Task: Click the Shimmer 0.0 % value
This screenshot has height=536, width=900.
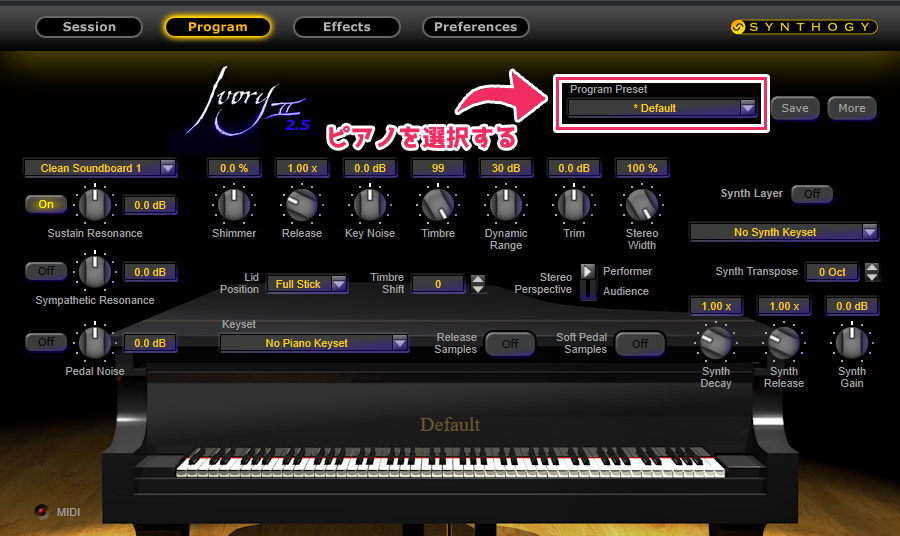Action: point(234,168)
